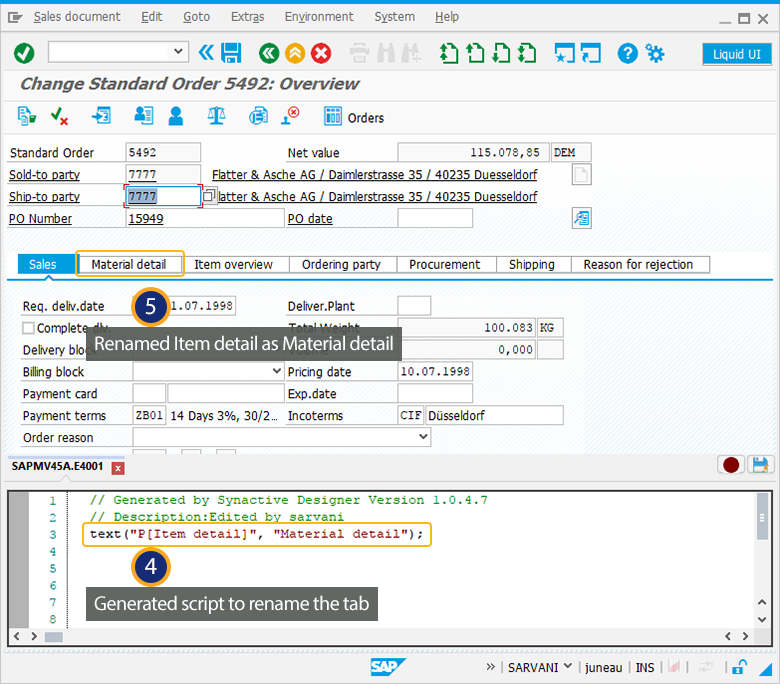Switch to the Item overview tab
The width and height of the screenshot is (780, 684).
tap(233, 264)
